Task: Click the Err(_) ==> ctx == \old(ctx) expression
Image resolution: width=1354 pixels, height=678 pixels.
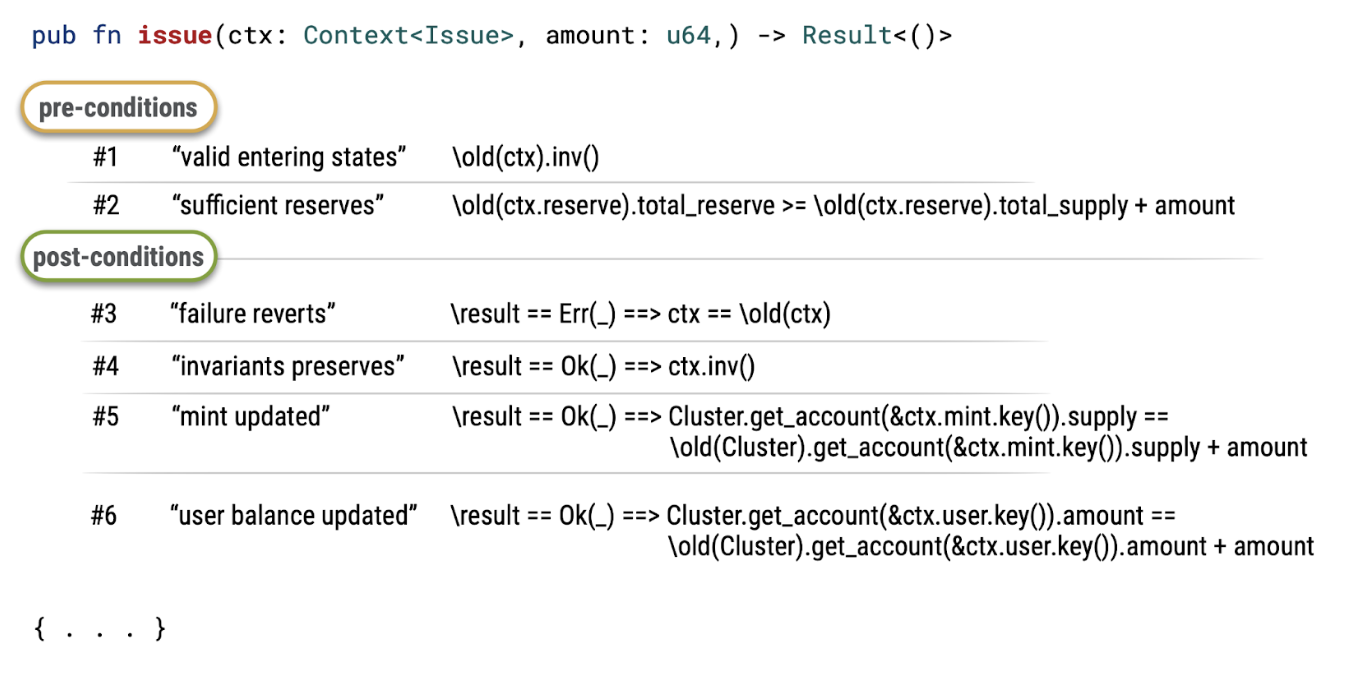Action: (641, 314)
